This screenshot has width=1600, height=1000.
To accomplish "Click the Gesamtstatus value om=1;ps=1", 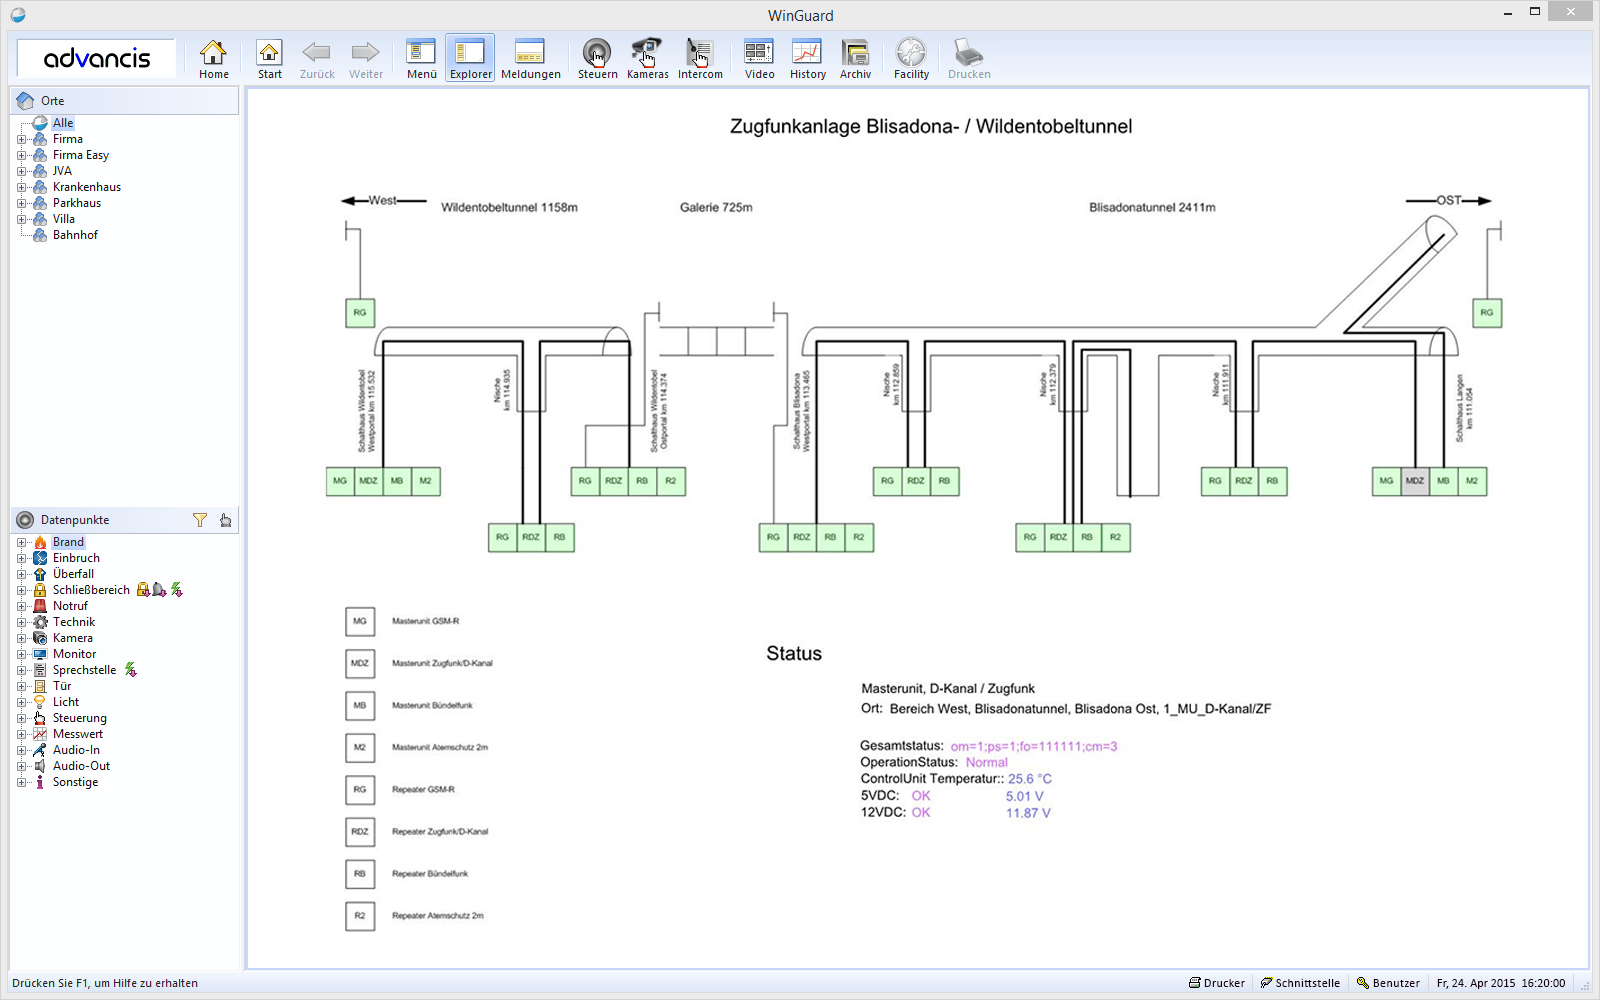I will point(1034,746).
